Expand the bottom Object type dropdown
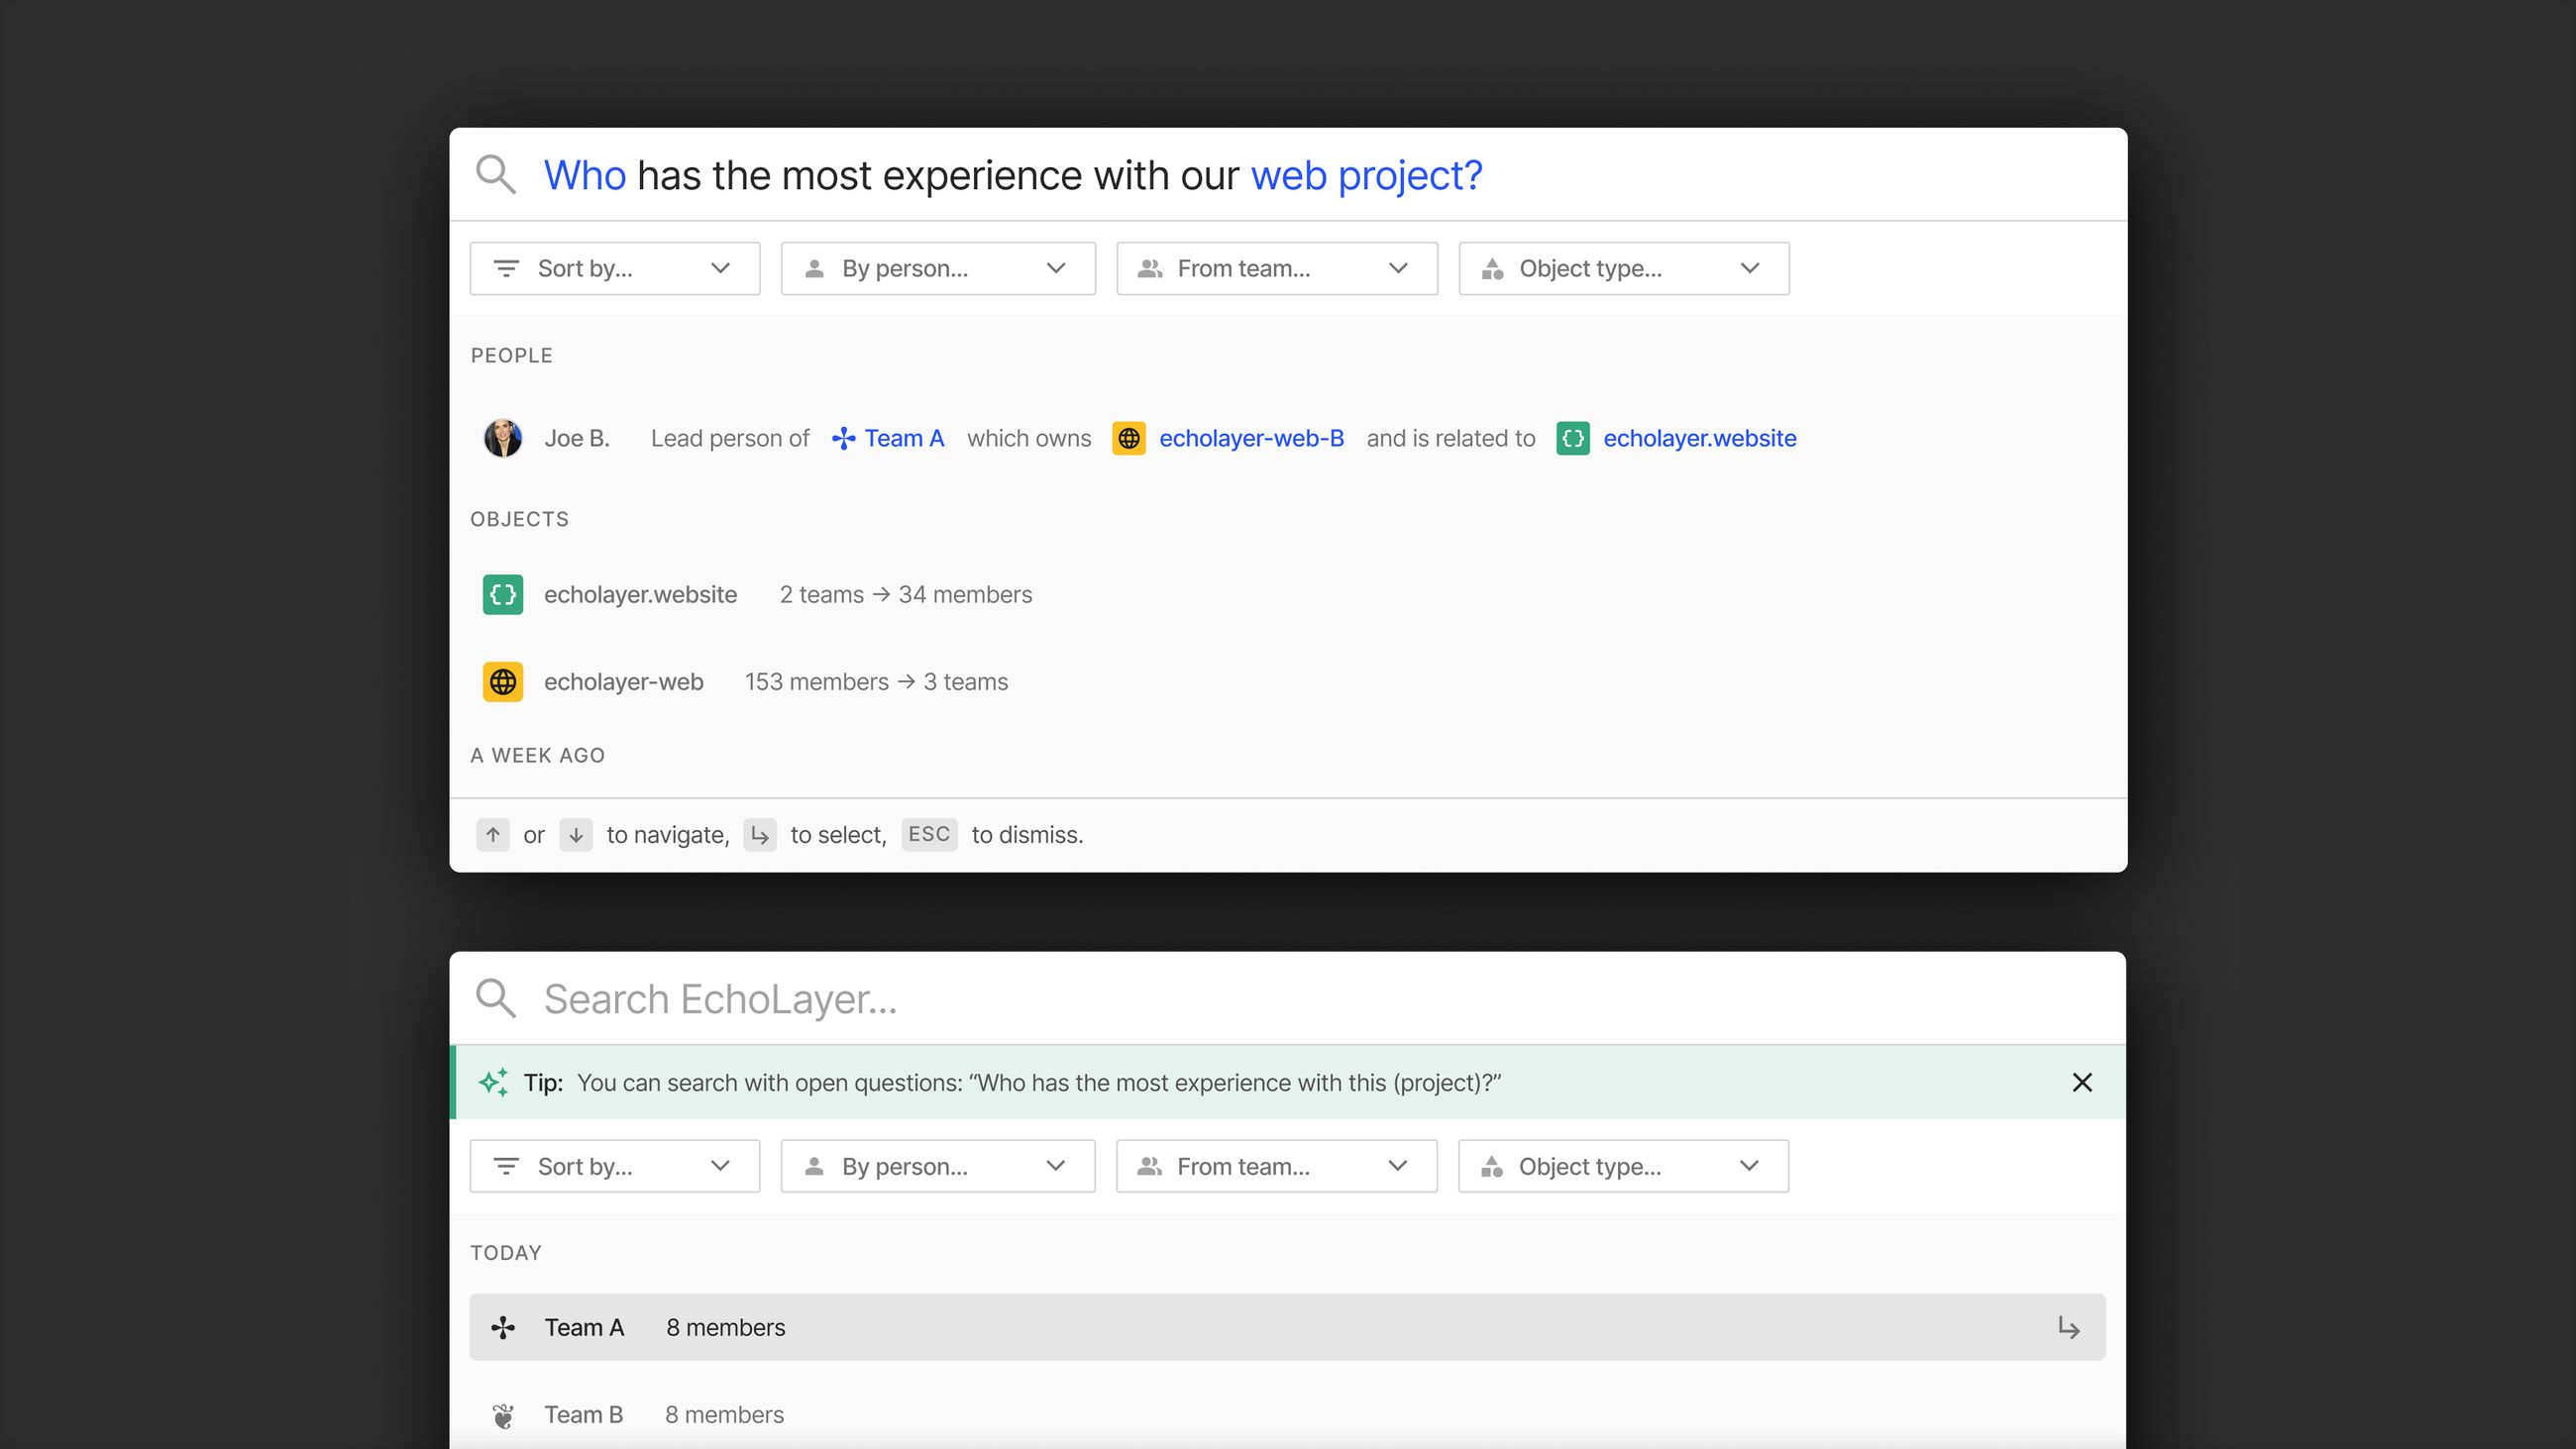The image size is (2576, 1449). 1622,1166
